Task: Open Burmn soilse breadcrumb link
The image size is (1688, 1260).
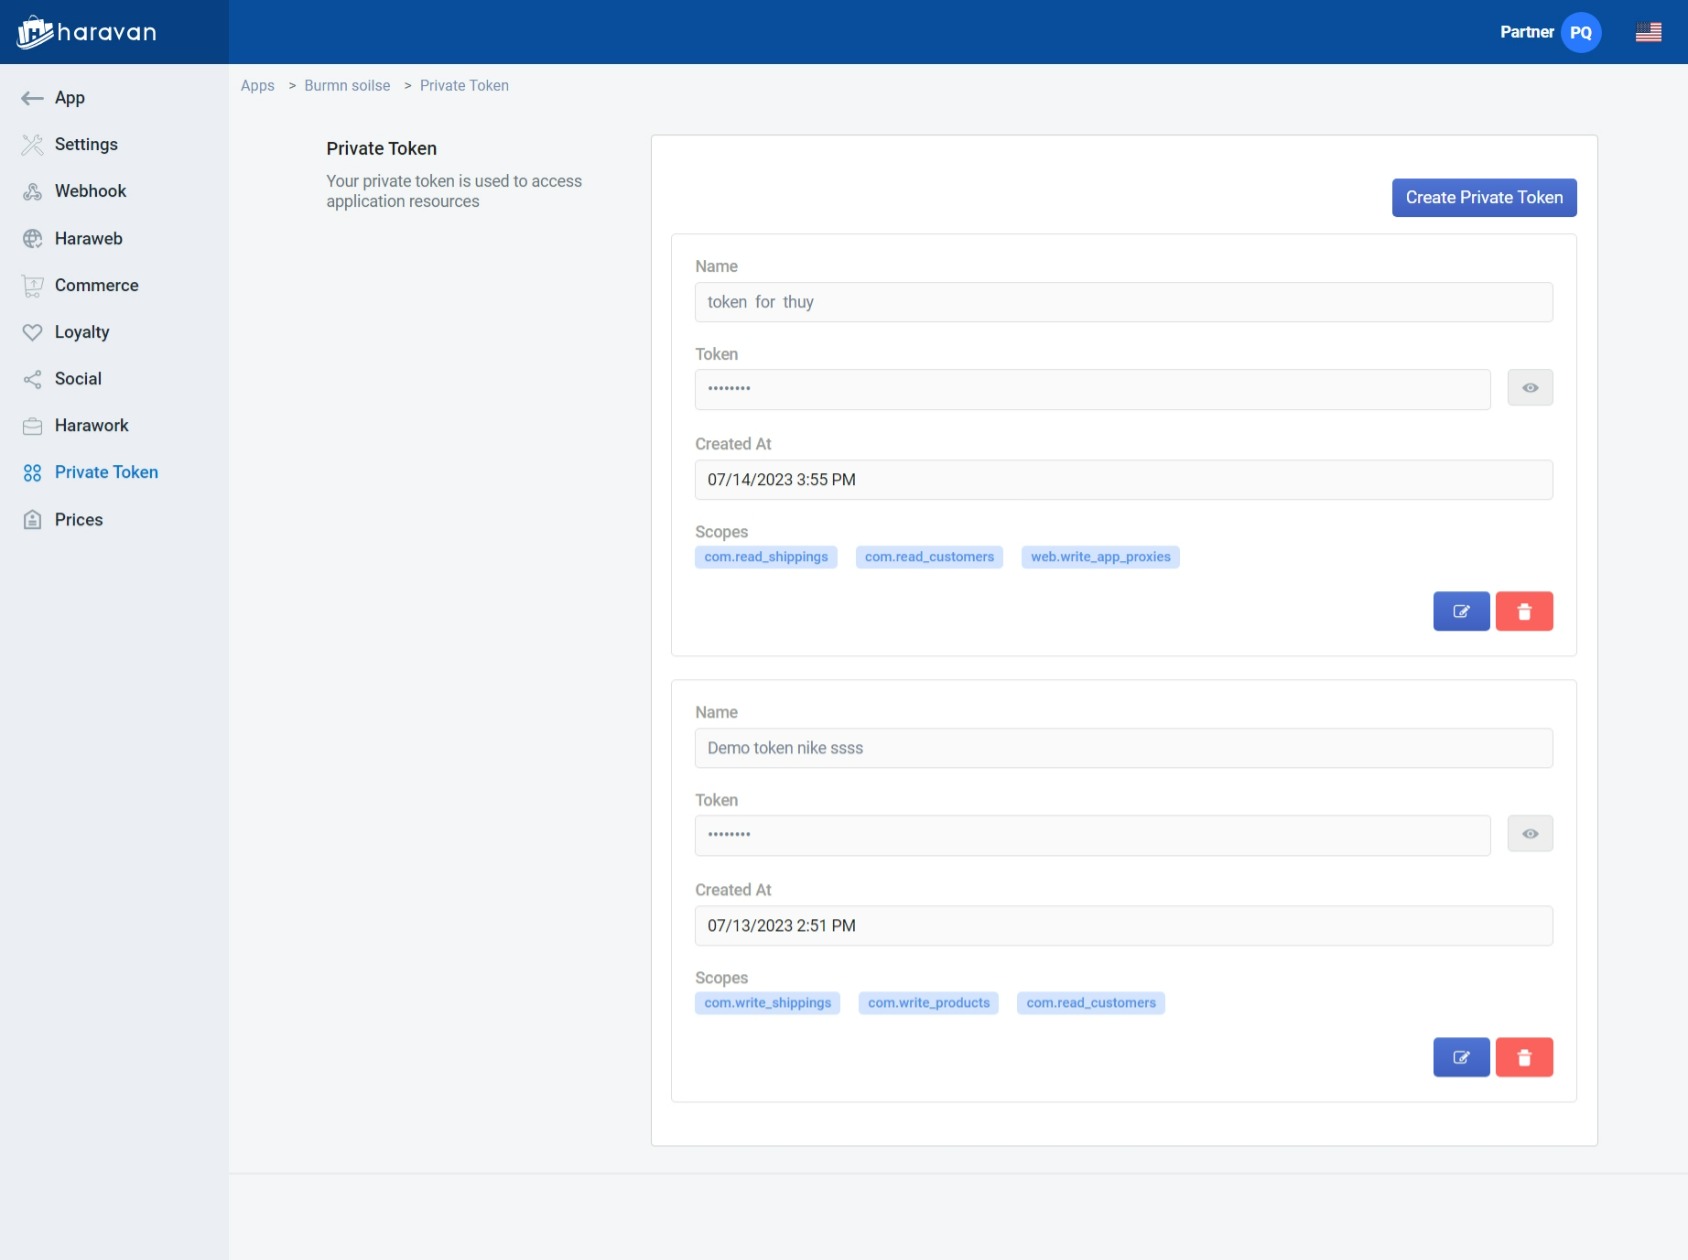Action: [x=347, y=85]
